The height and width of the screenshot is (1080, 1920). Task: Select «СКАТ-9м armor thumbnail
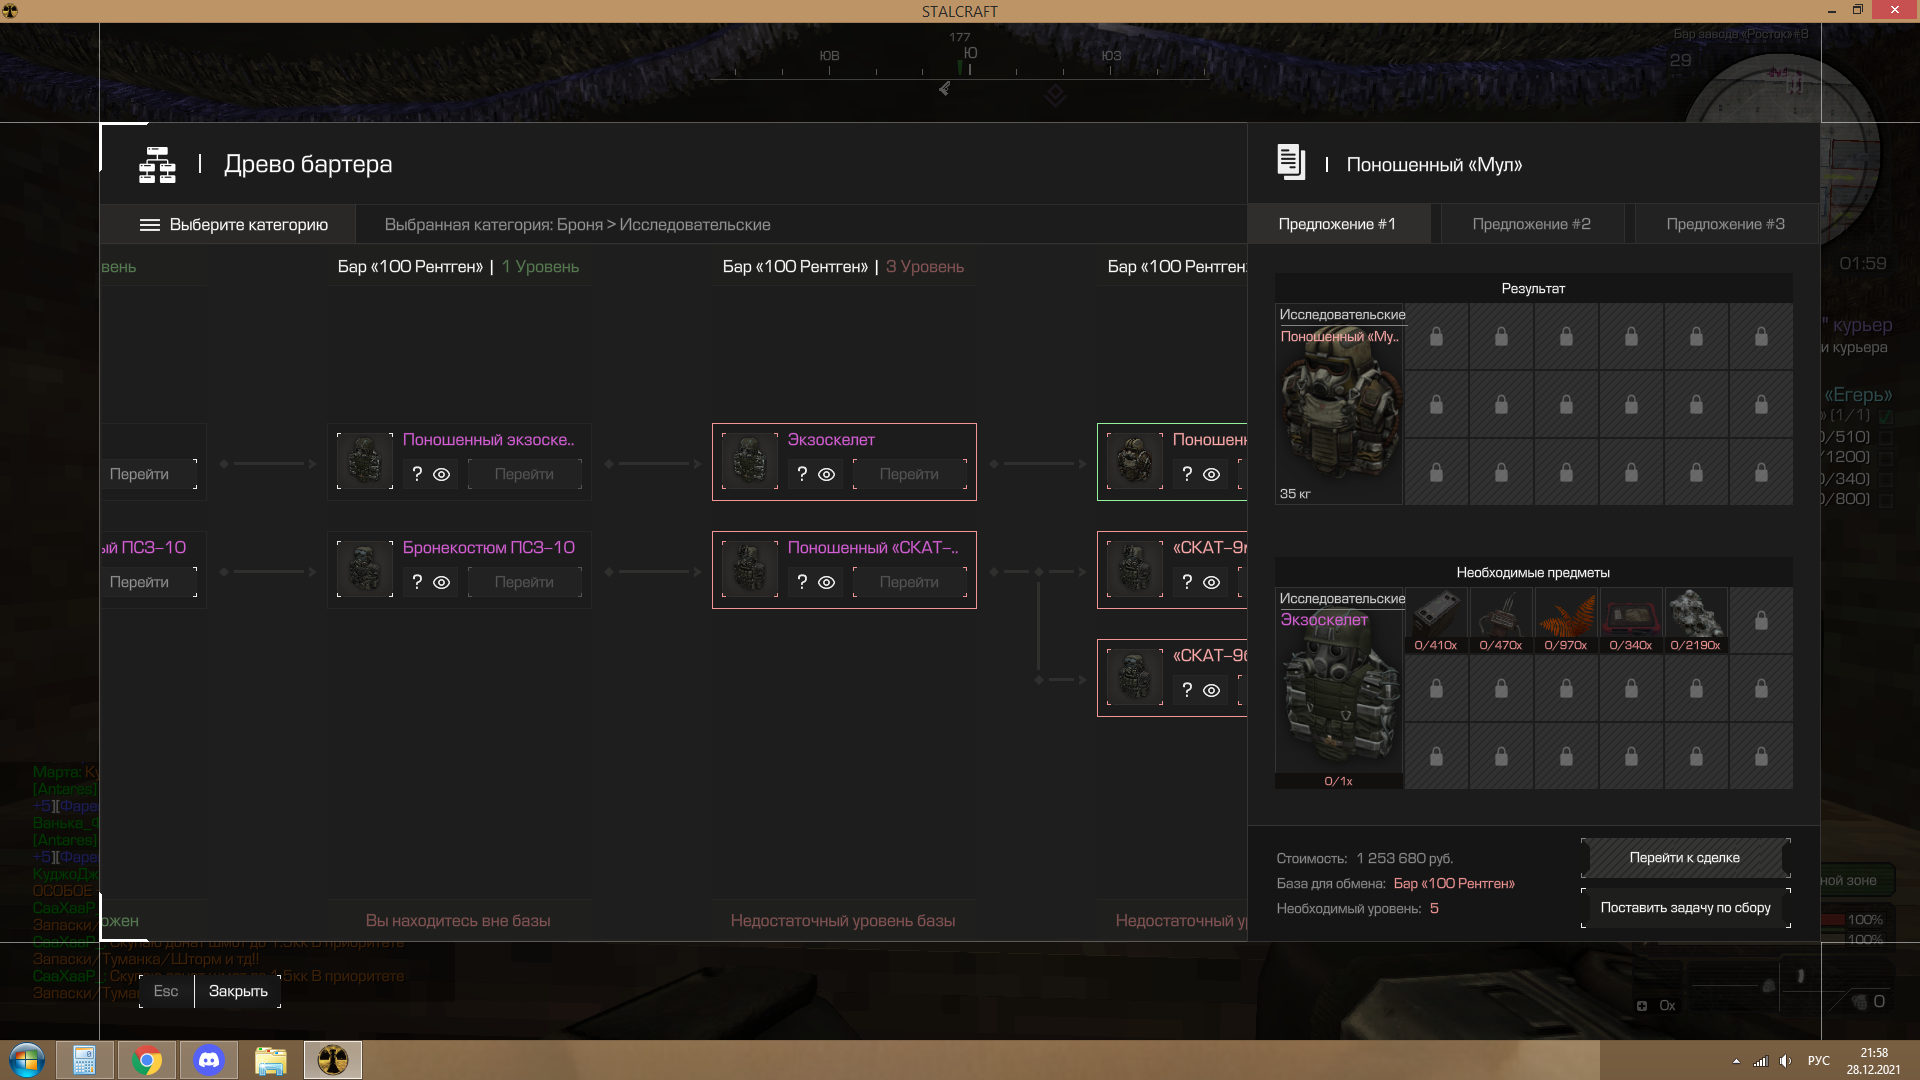point(1135,569)
